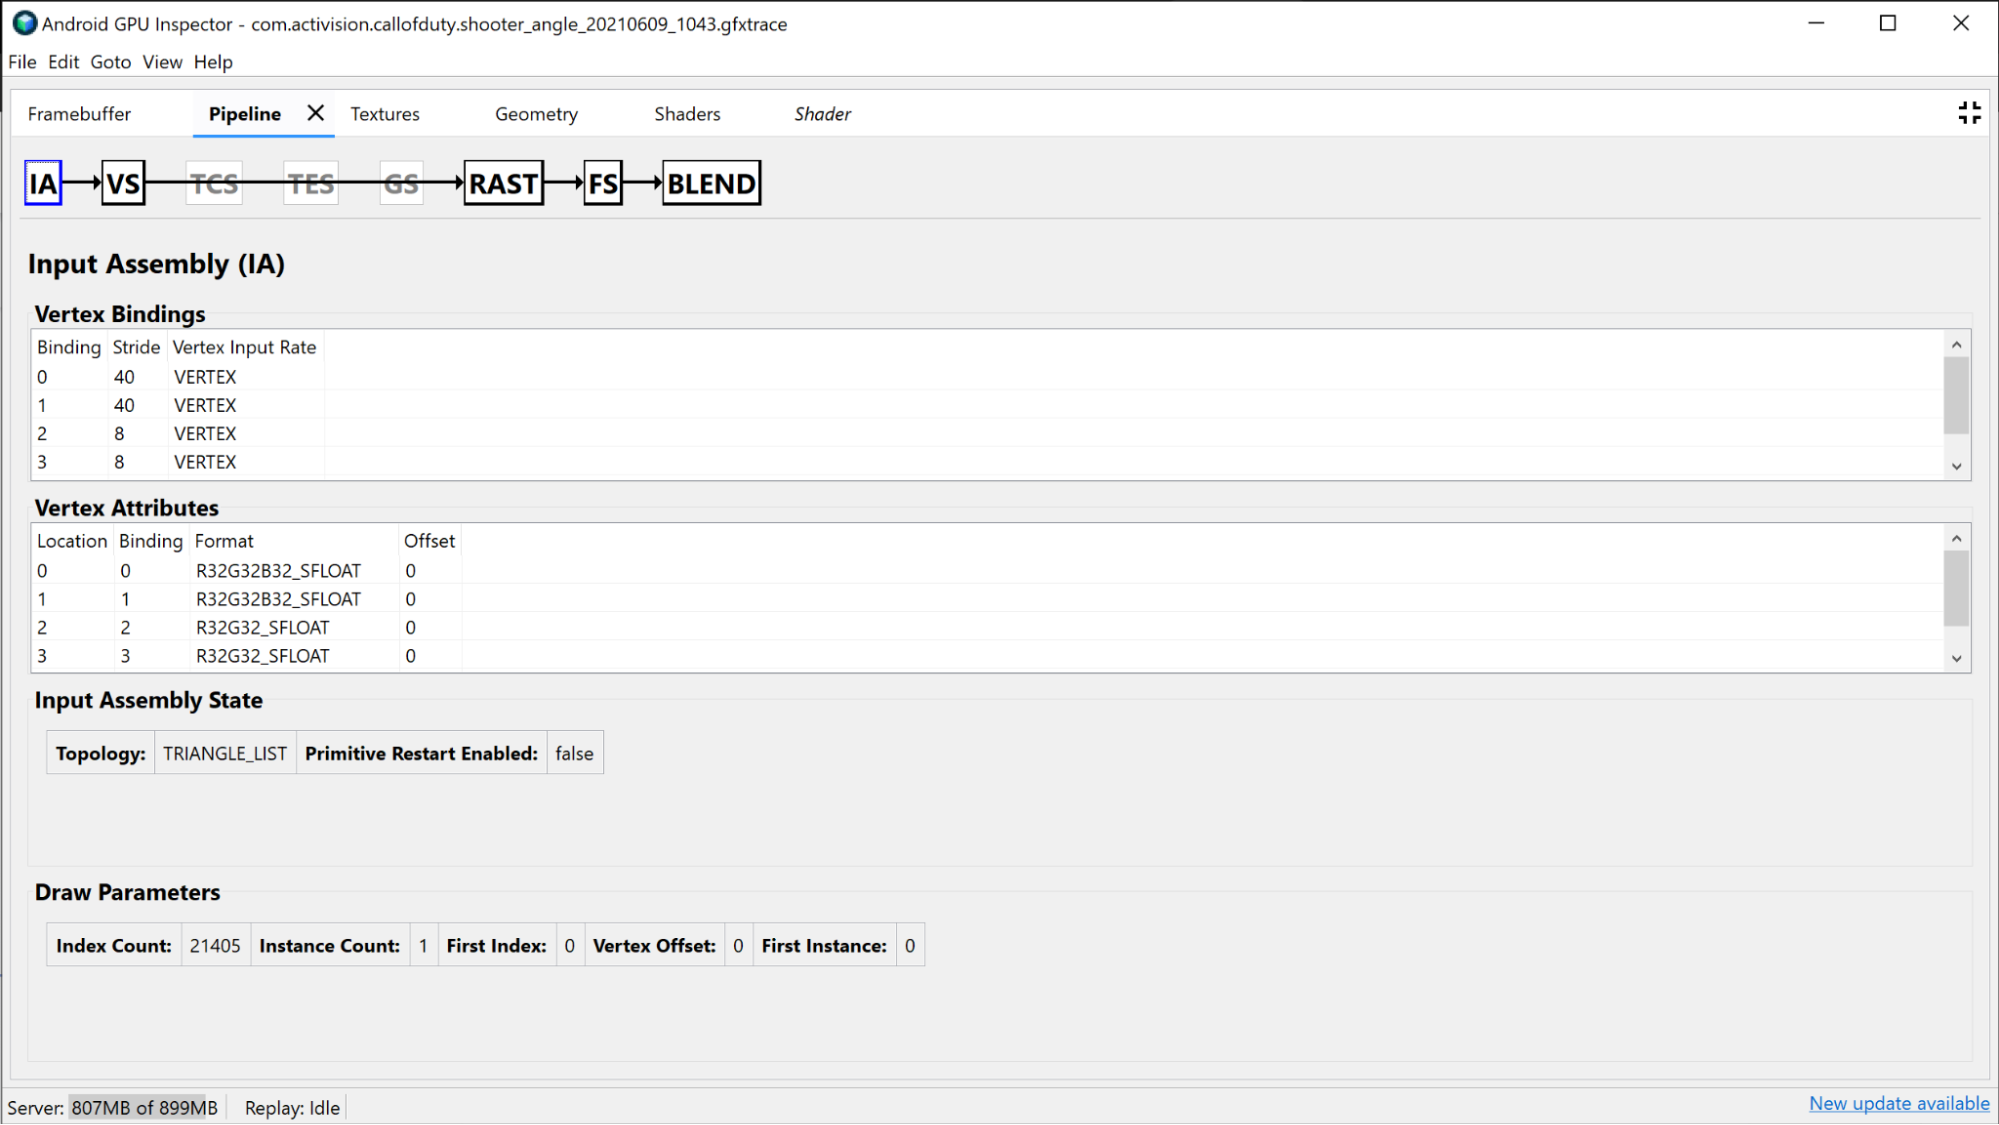Switch to the Textures tab
This screenshot has width=1999, height=1125.
click(x=384, y=113)
